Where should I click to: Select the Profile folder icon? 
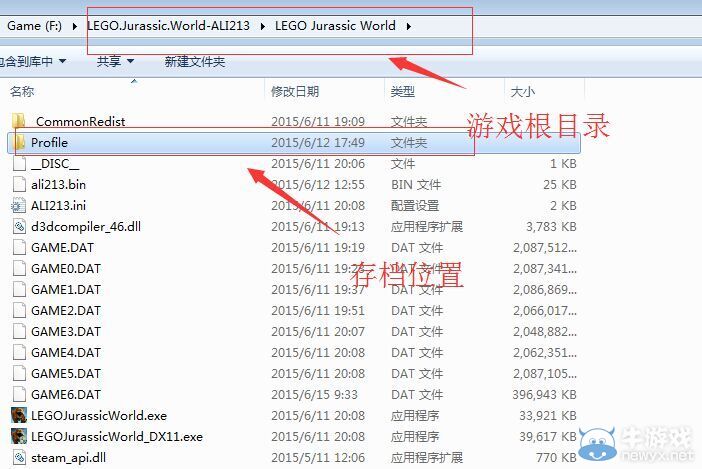[x=19, y=142]
